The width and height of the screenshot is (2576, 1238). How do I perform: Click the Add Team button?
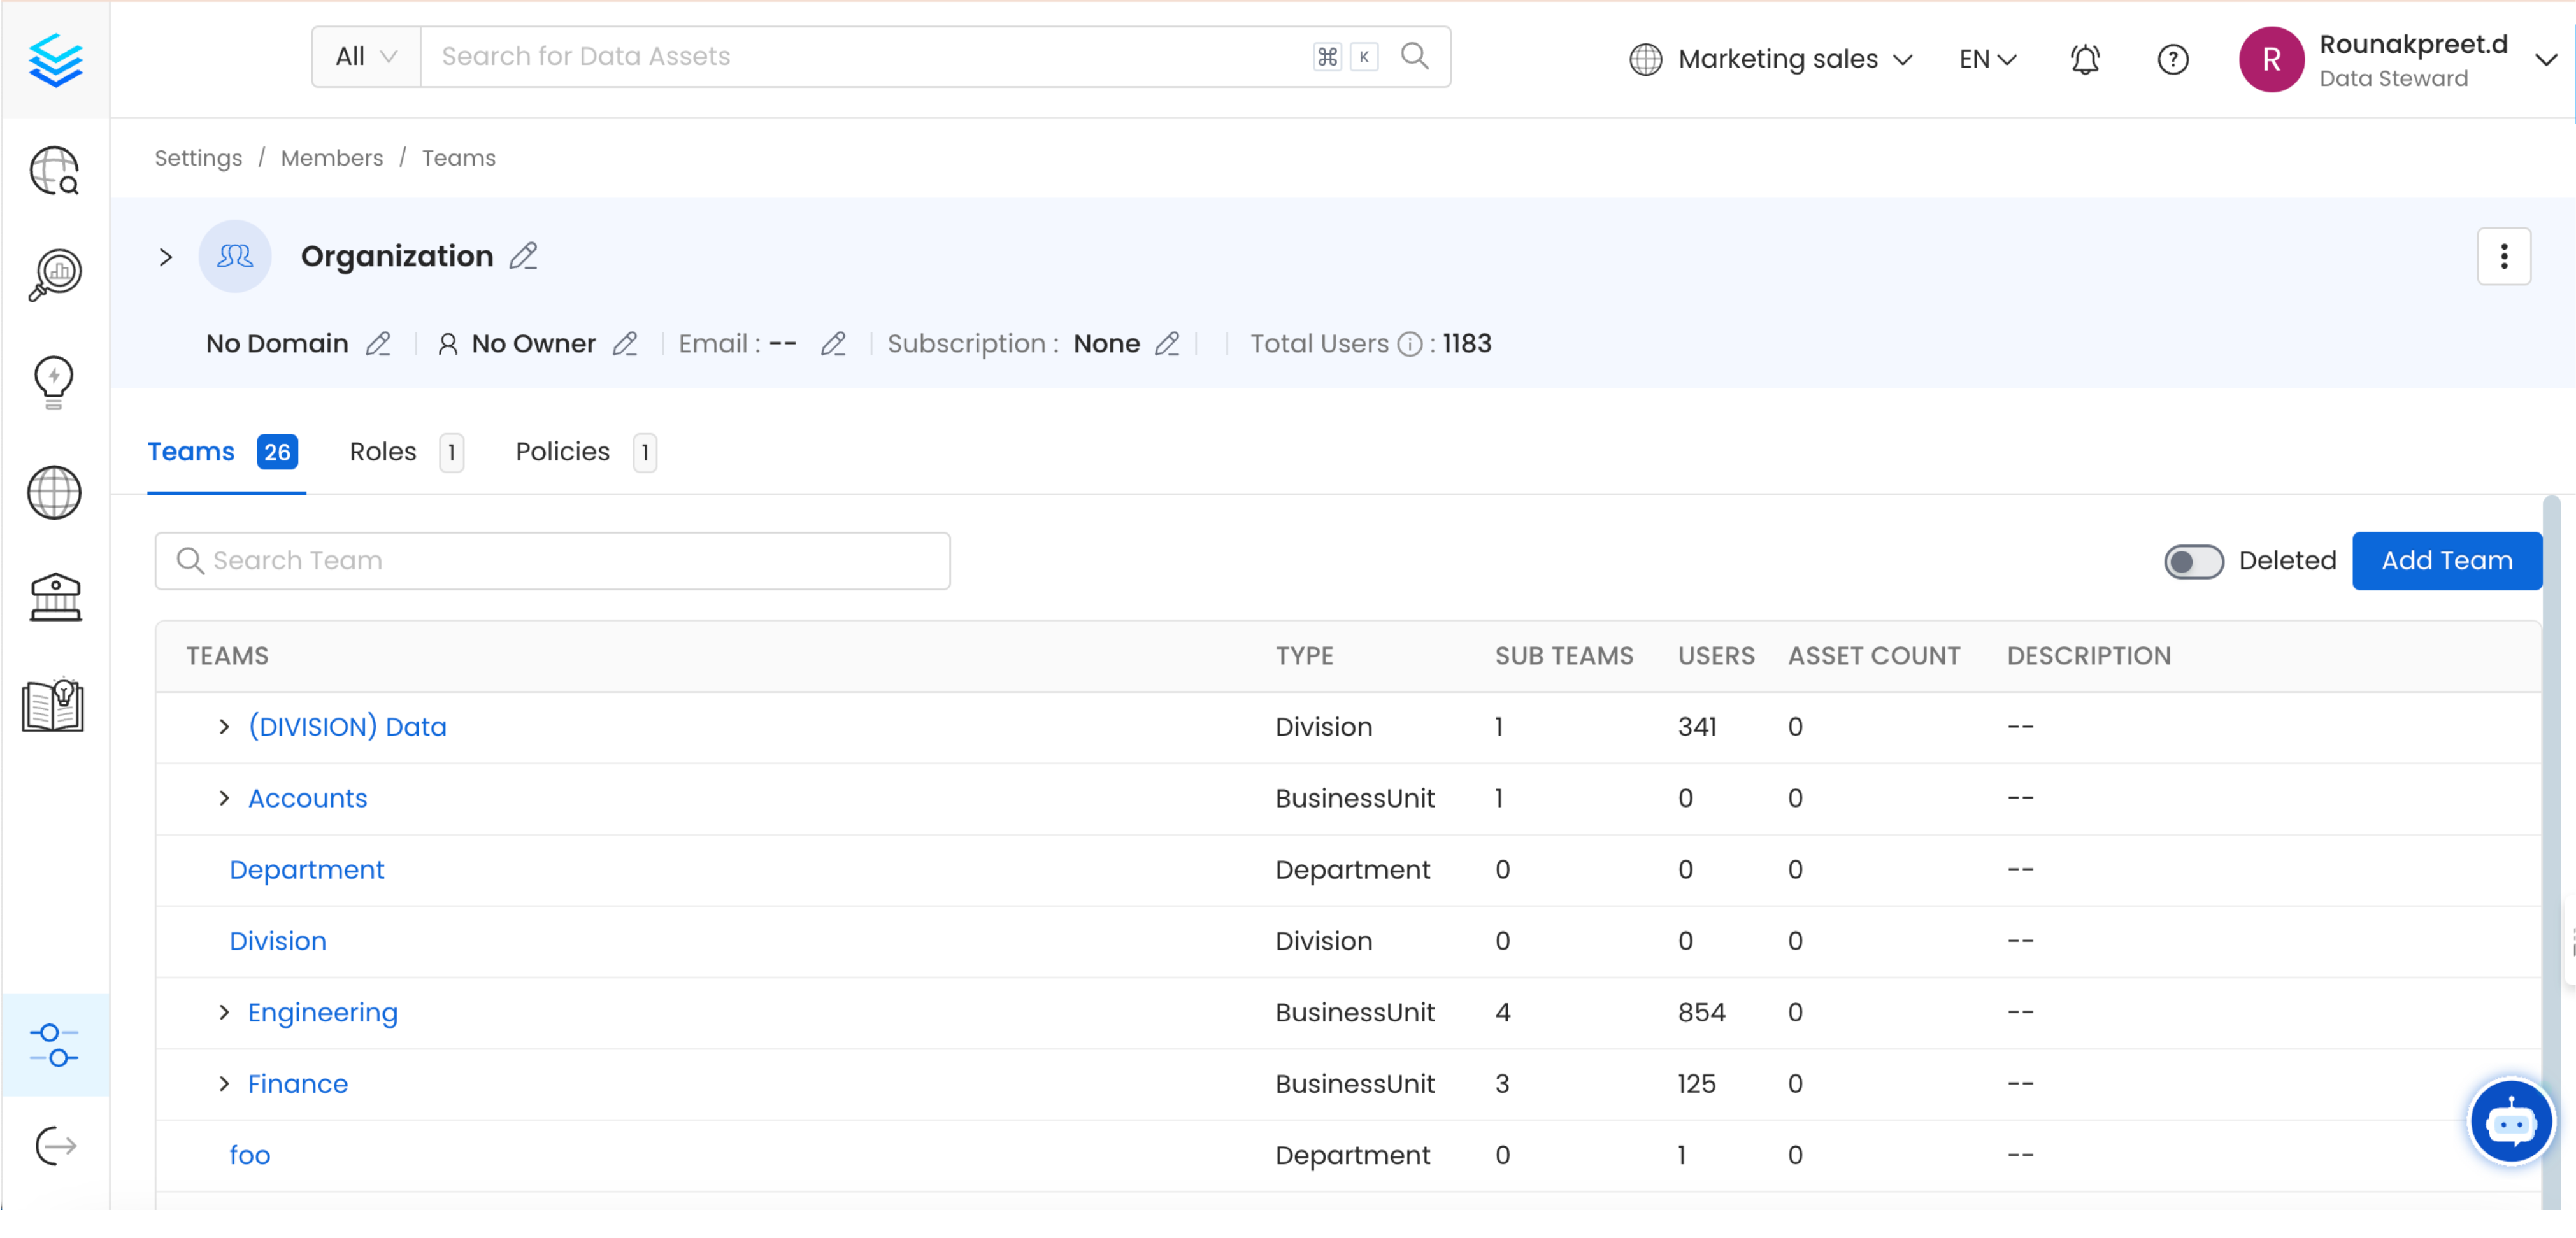[x=2446, y=561]
